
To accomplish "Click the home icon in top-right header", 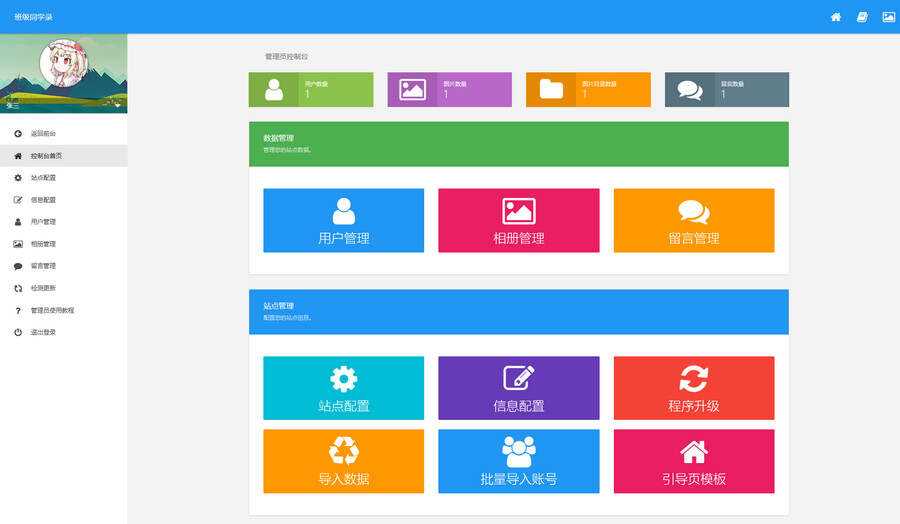I will point(835,17).
